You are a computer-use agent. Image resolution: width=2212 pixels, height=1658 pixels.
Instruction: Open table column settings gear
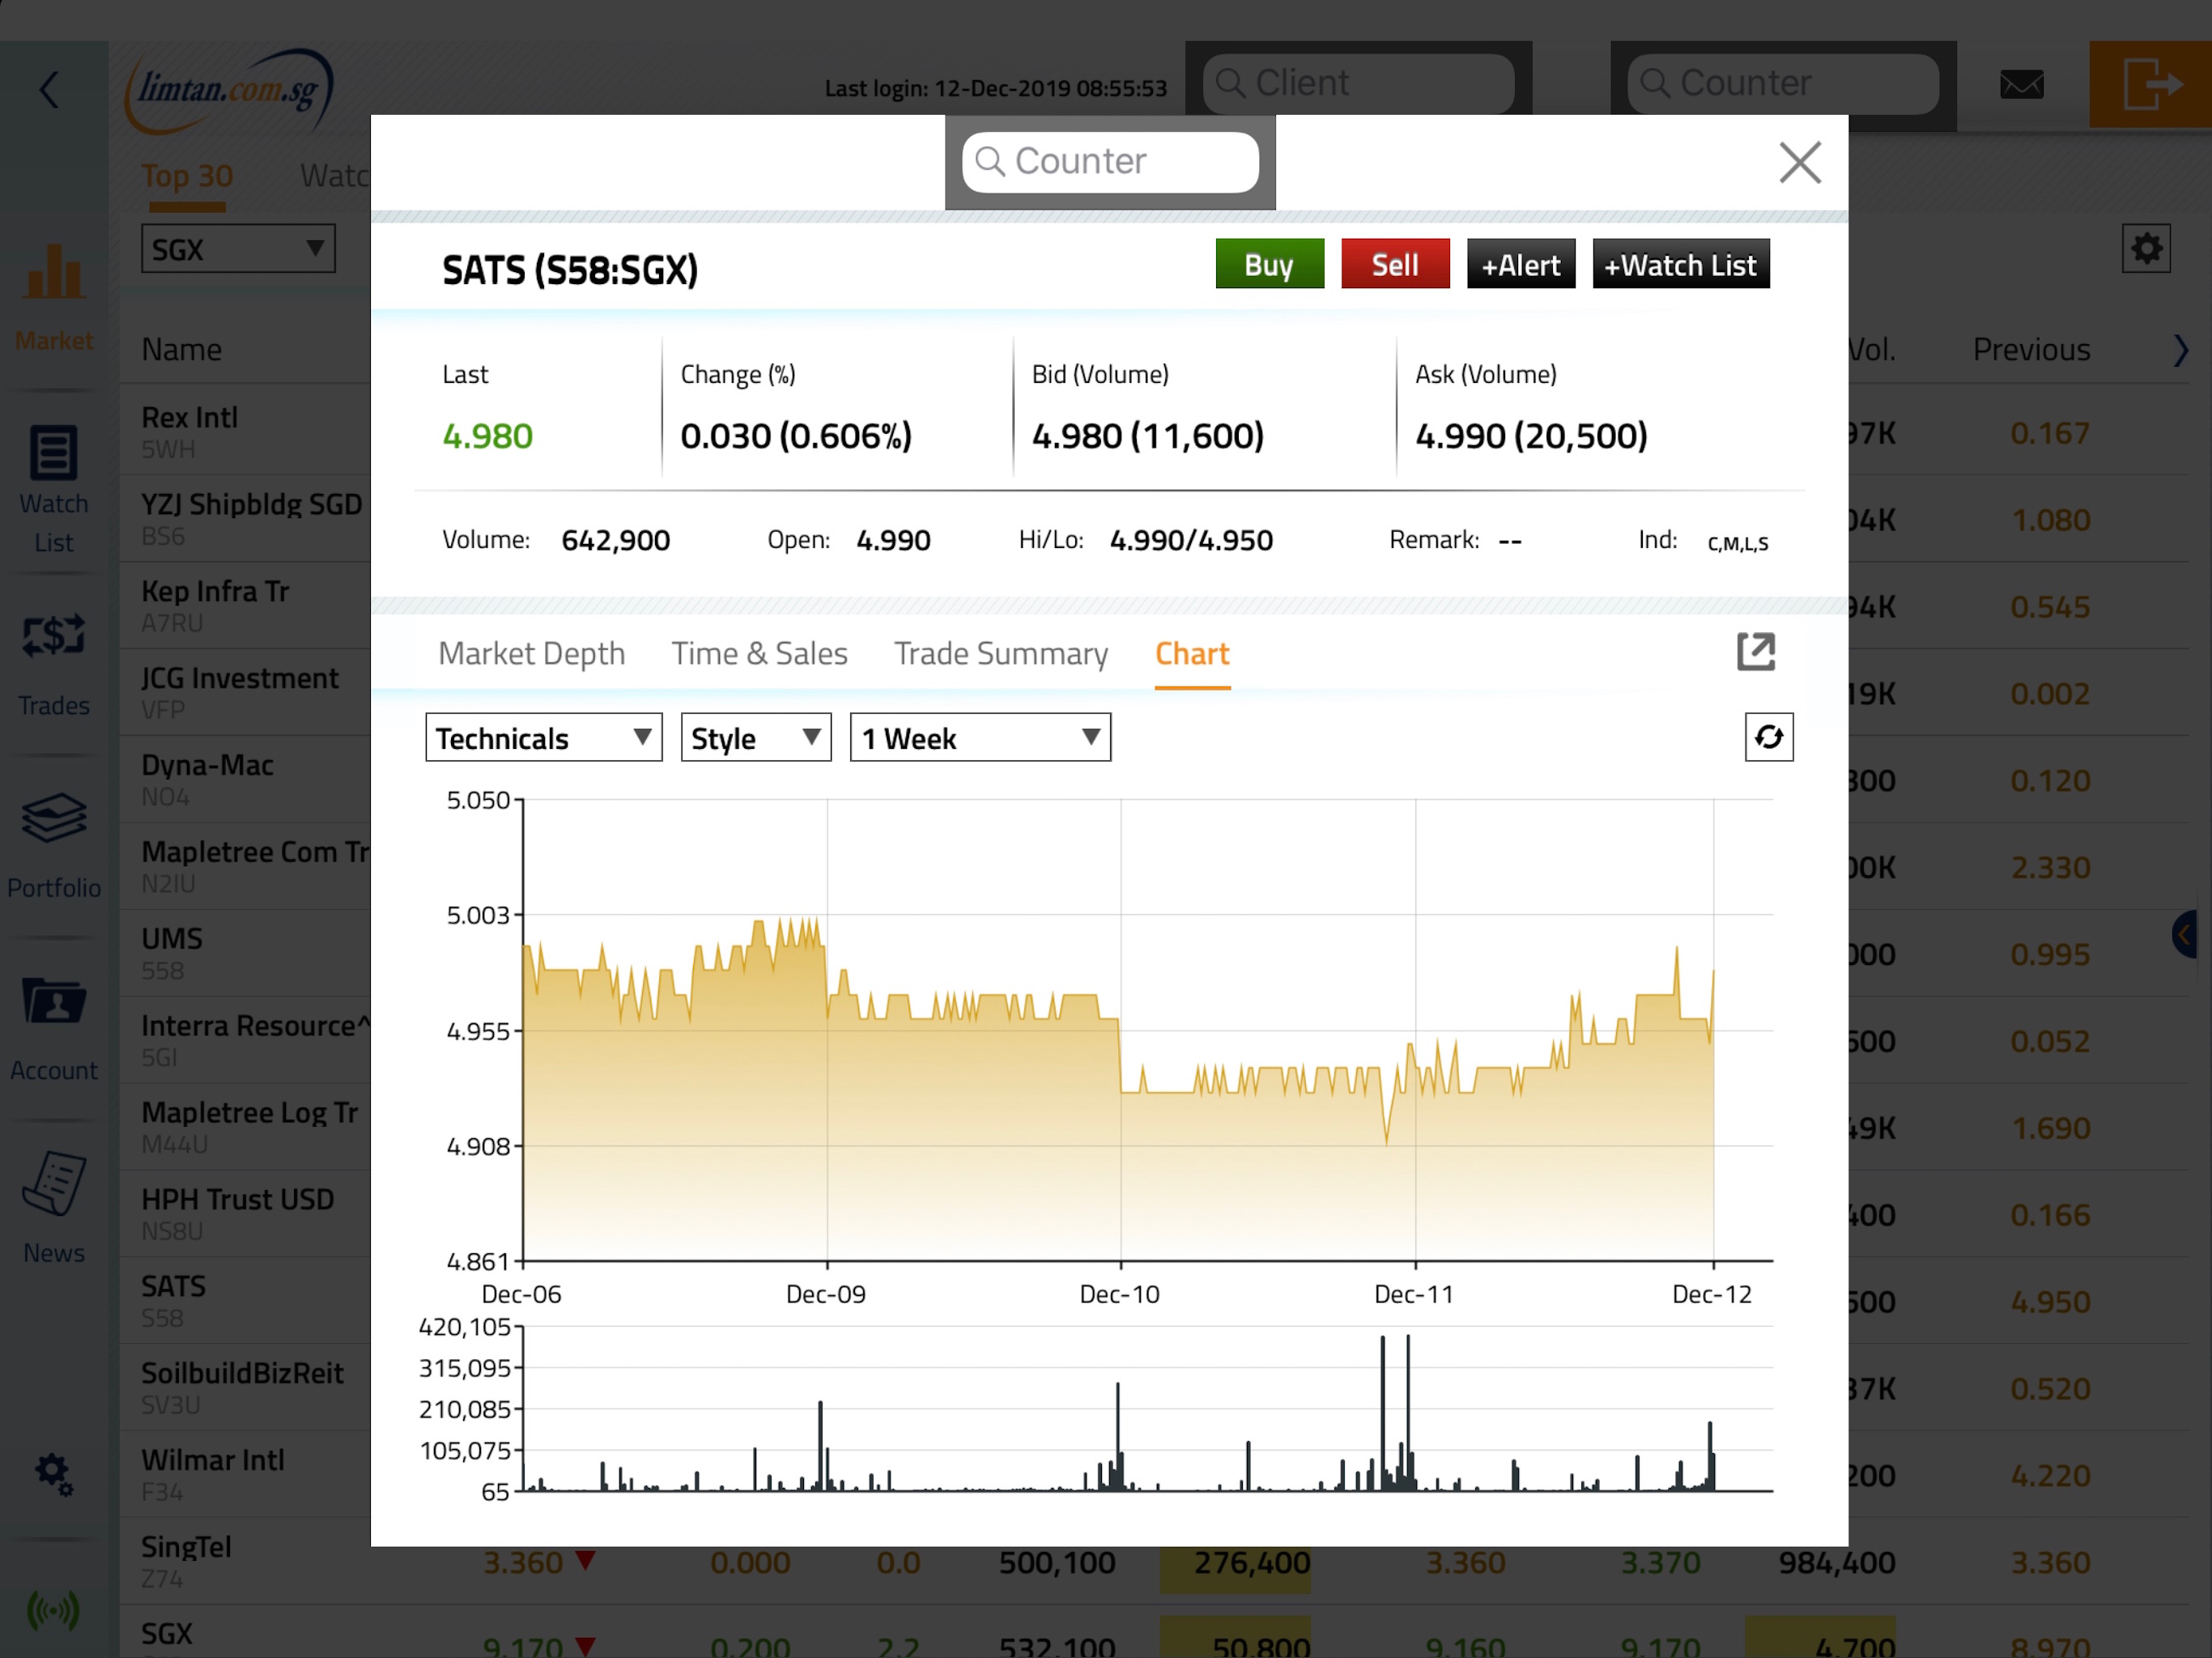2146,248
